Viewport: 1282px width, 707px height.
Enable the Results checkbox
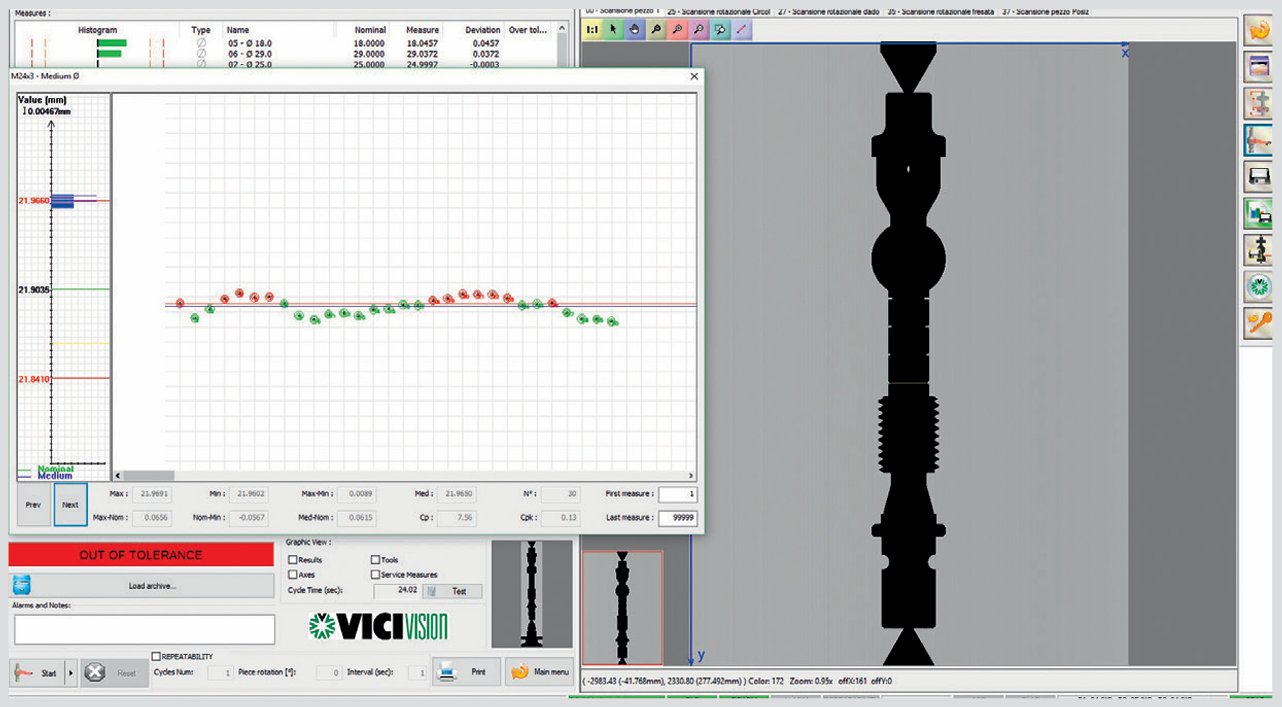(x=293, y=560)
